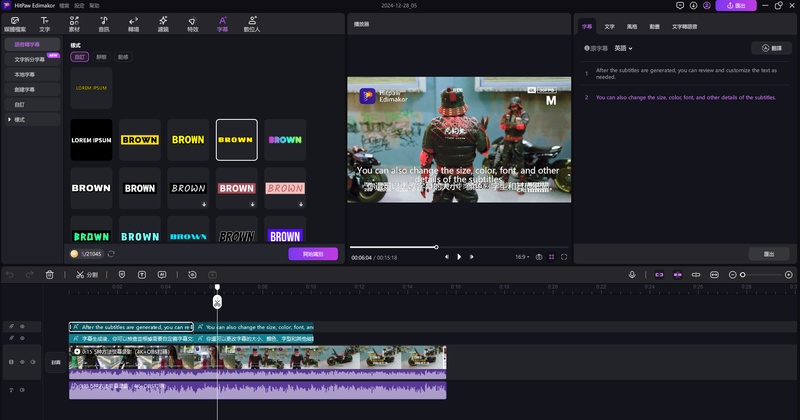Screen dimensions: 800x420
Task: Switch to the 動畫 tab in right panel
Action: tap(654, 26)
